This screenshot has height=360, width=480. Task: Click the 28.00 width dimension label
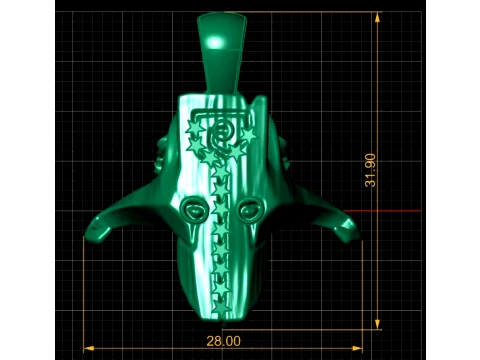click(223, 341)
